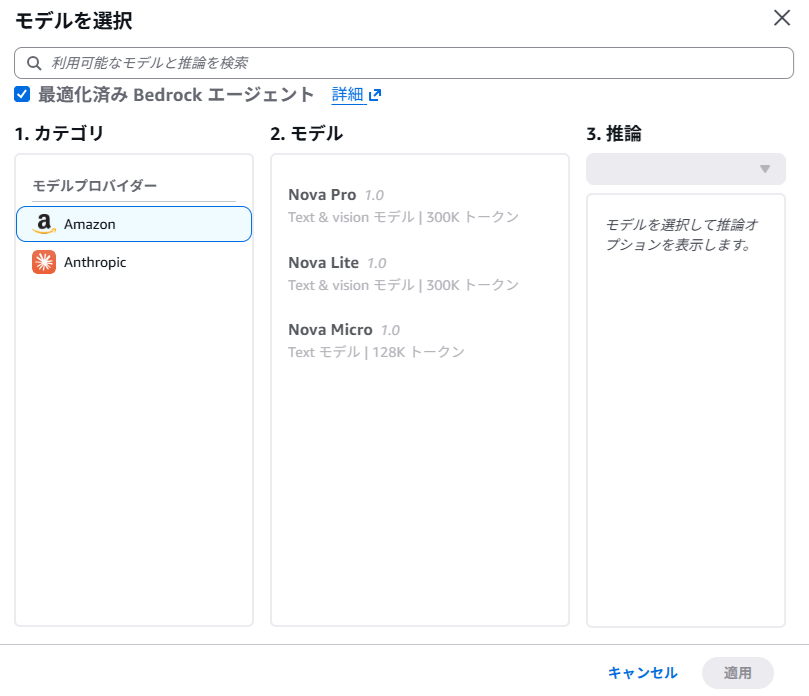The height and width of the screenshot is (696, 809).
Task: Click the external link icon beside 詳細
Action: click(375, 95)
